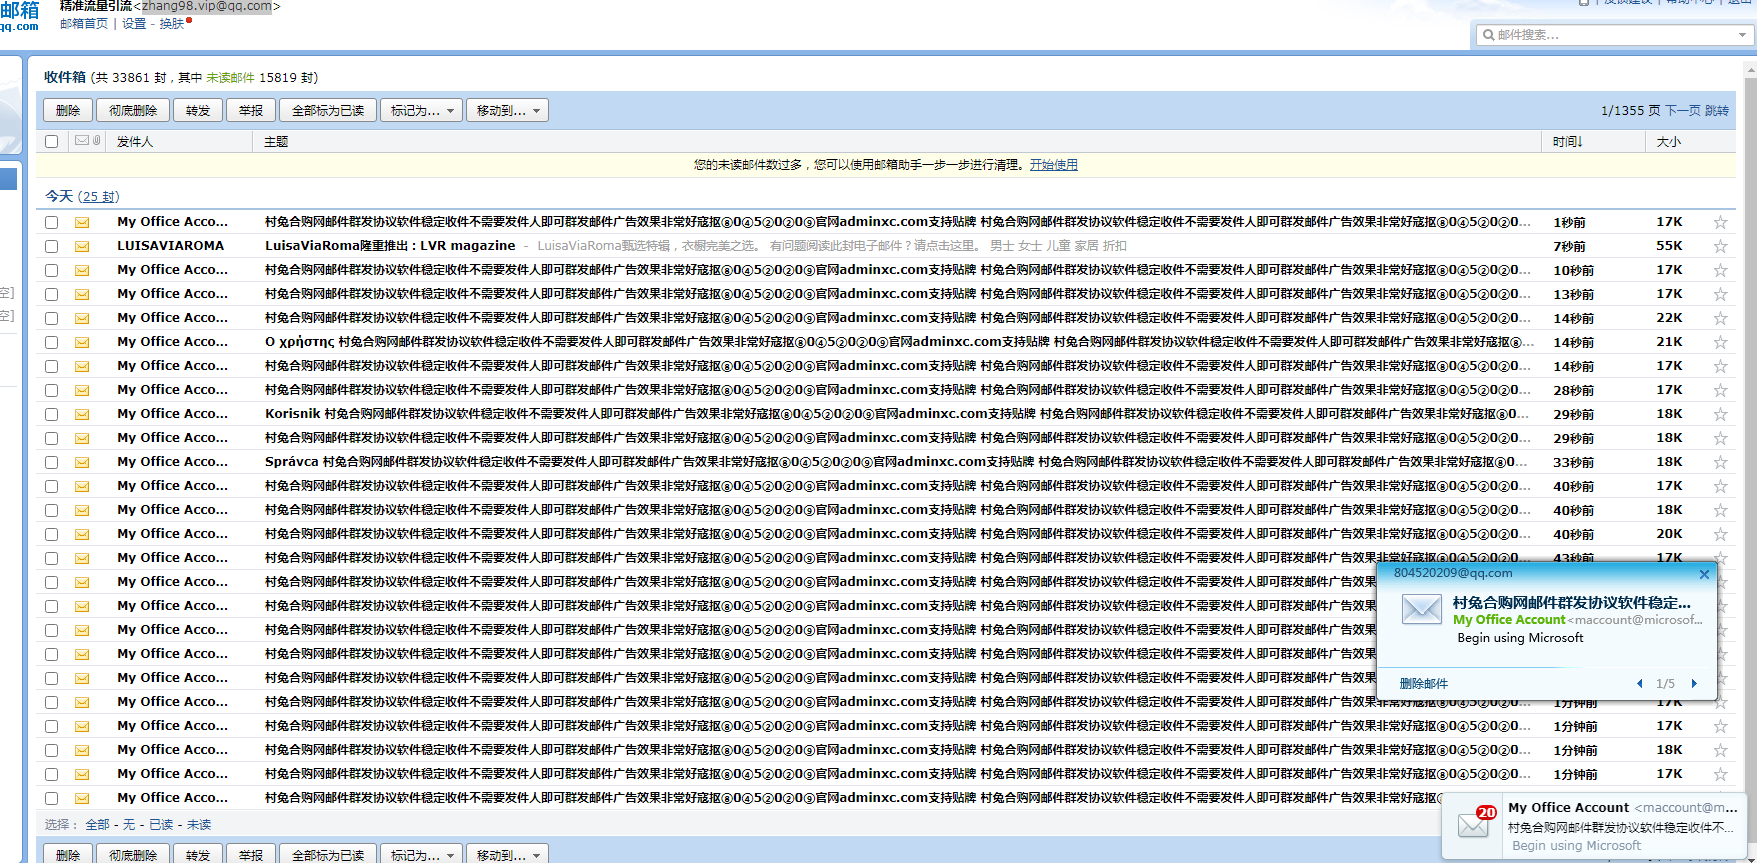Sort by the 主题 column header
This screenshot has width=1757, height=863.
[x=276, y=142]
